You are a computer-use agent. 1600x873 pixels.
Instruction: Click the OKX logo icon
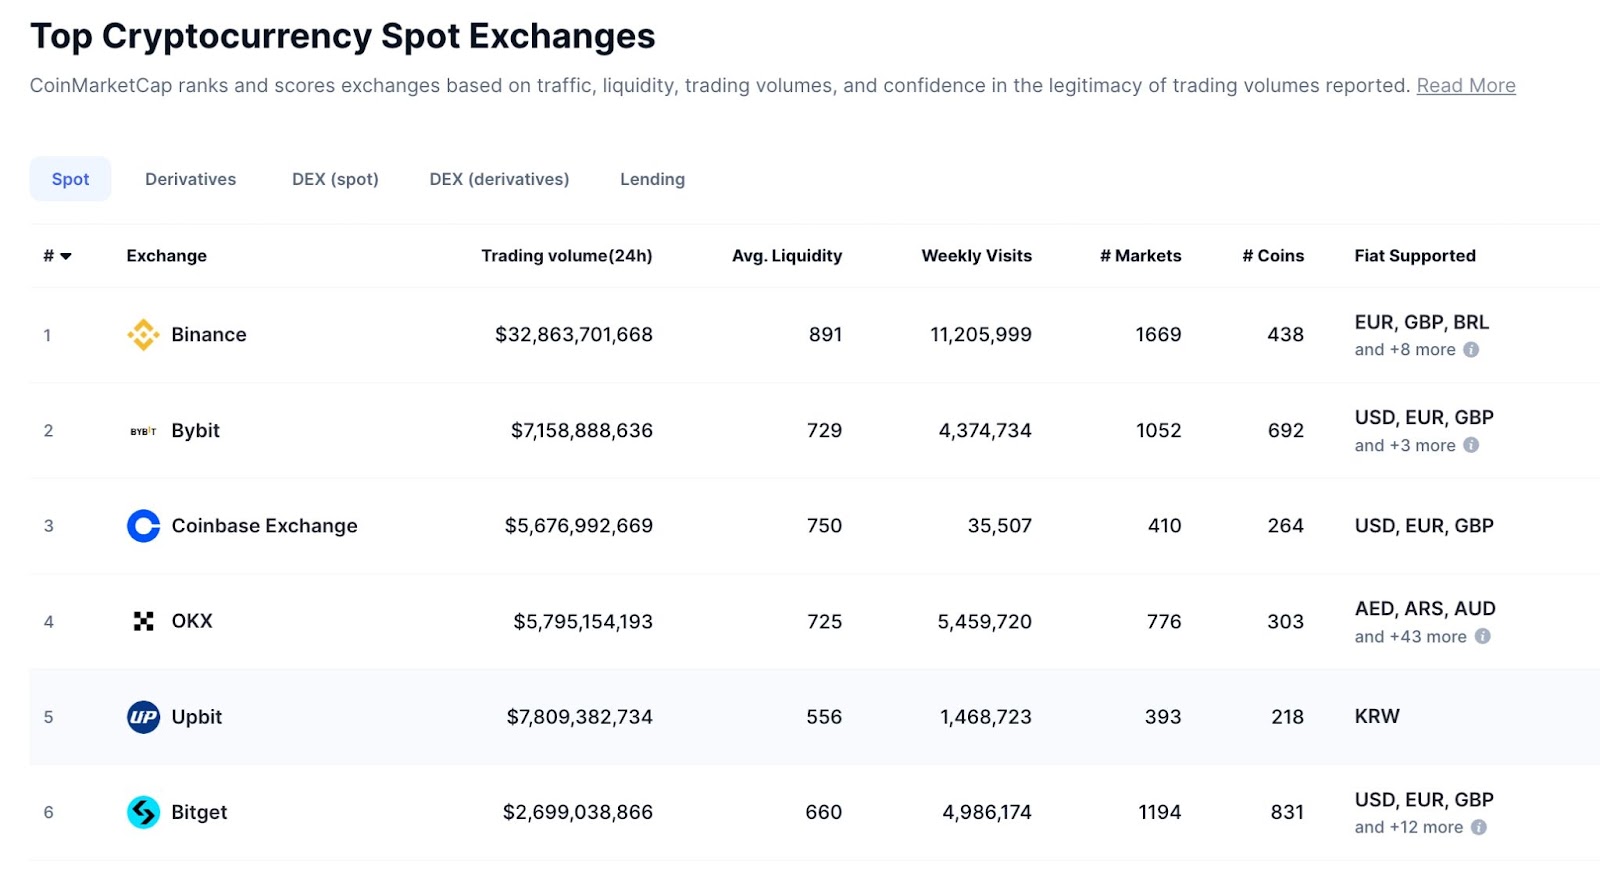[143, 621]
